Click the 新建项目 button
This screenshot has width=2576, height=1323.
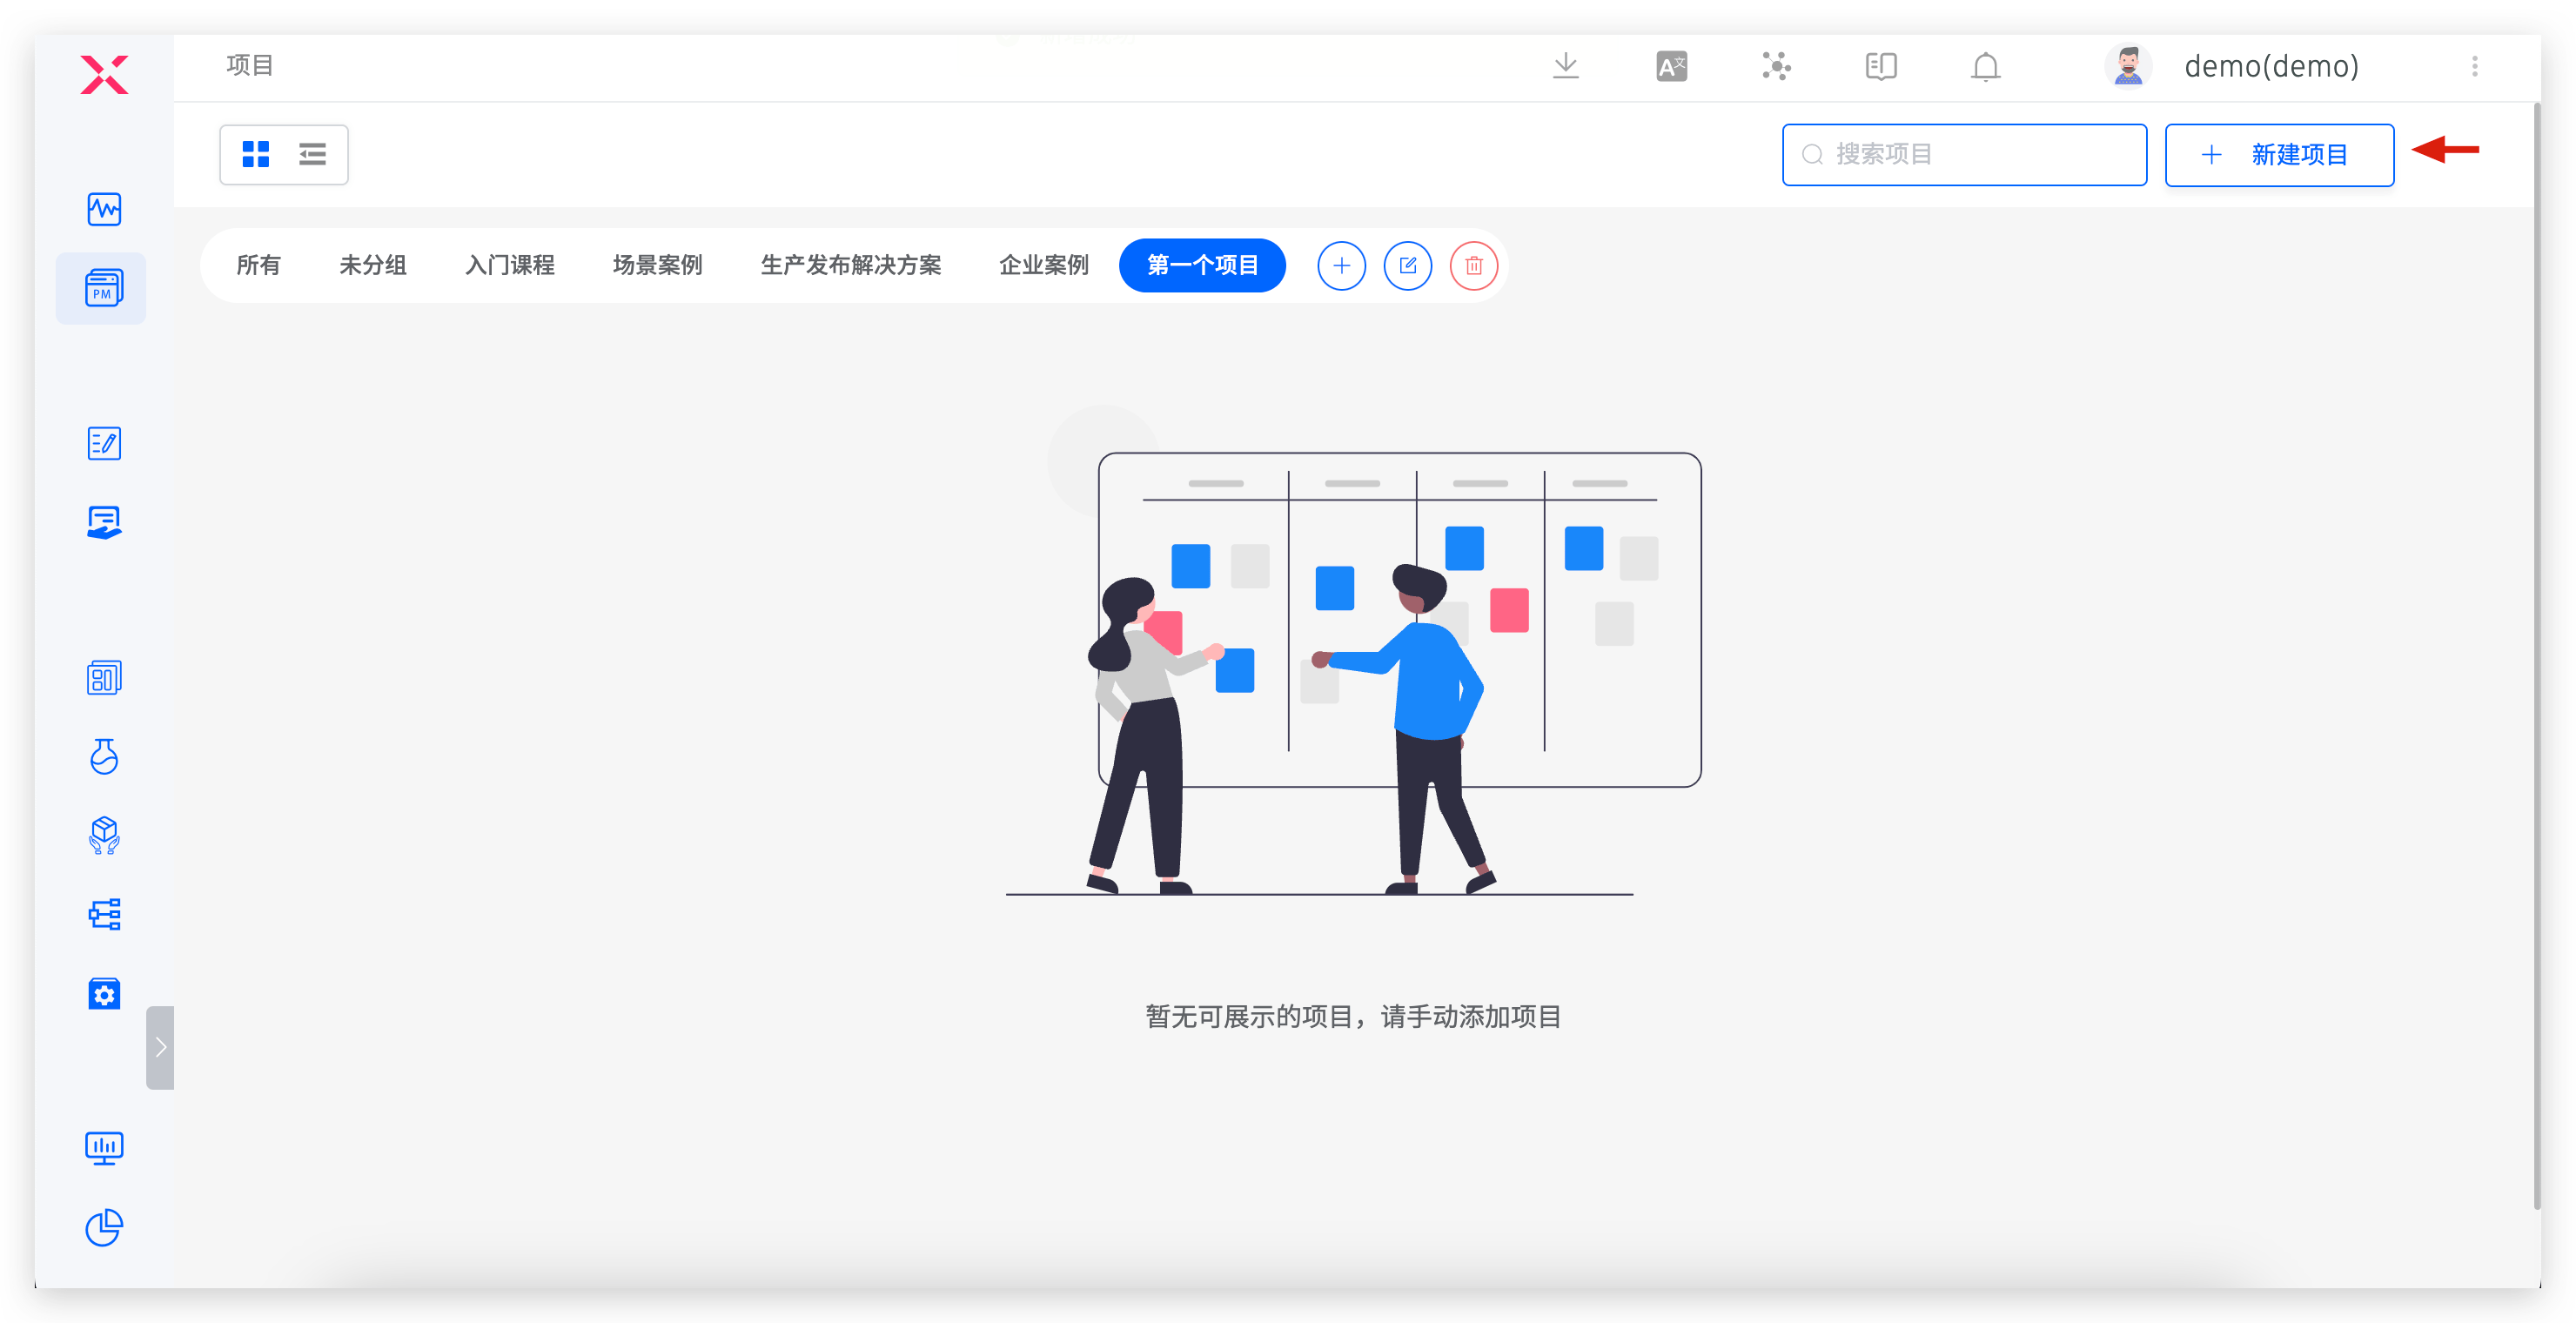2279,155
